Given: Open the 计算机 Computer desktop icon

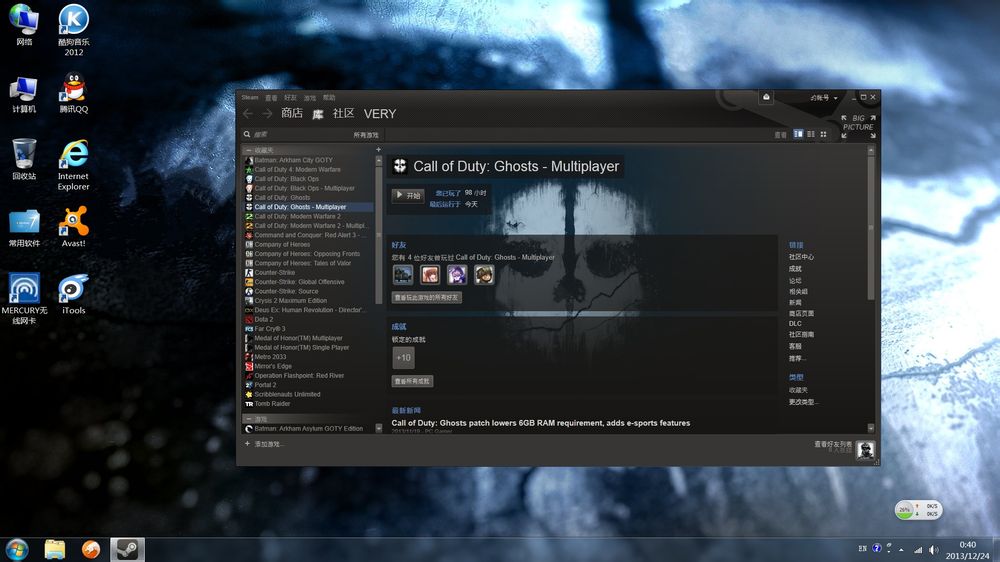Looking at the screenshot, I should click(x=24, y=94).
